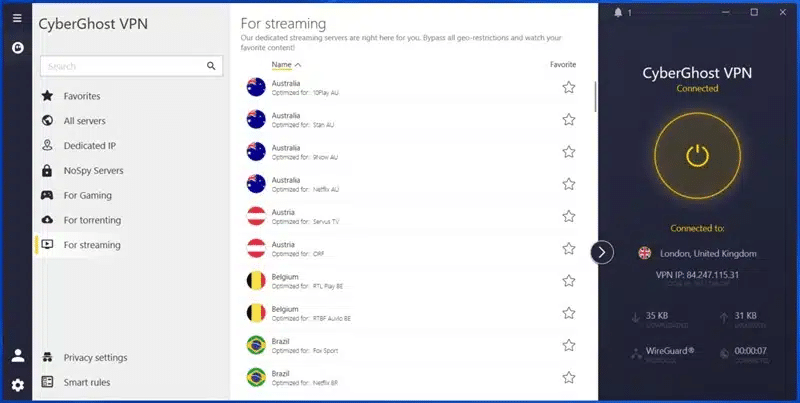Click the search magnifier icon
Screen dimensions: 800x403
(211, 66)
